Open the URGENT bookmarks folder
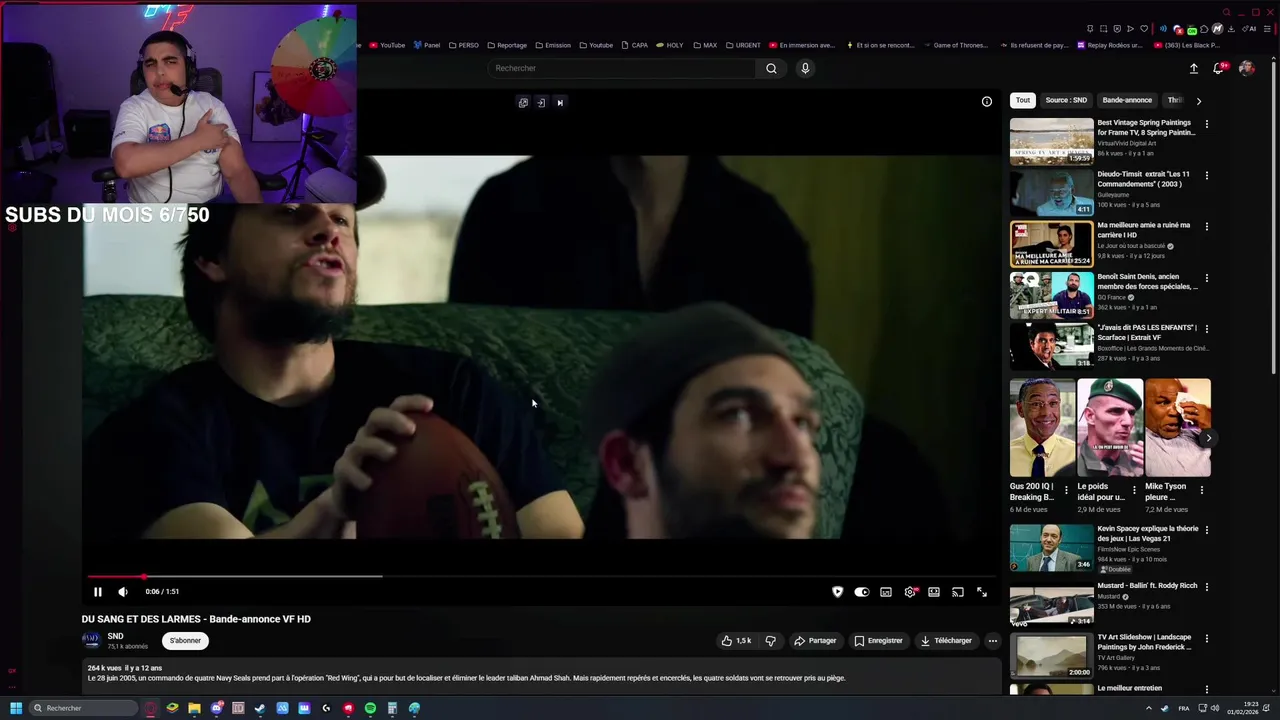1280x720 pixels. [x=743, y=45]
